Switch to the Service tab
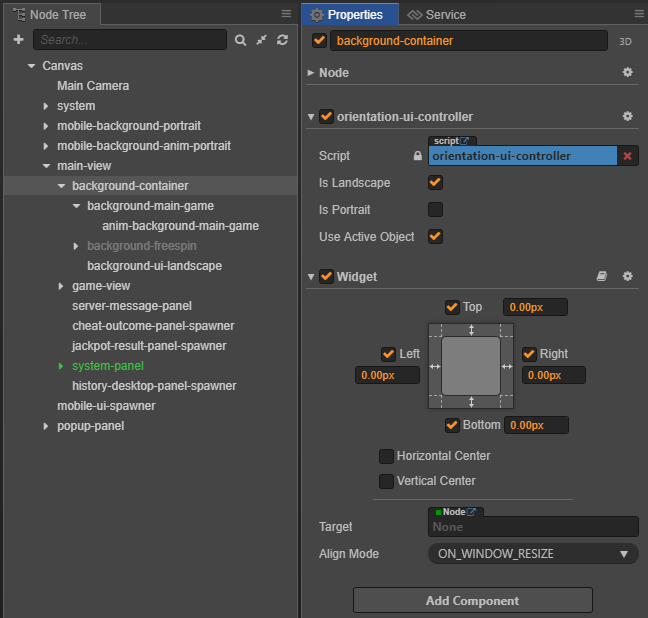The image size is (648, 618). [x=436, y=15]
